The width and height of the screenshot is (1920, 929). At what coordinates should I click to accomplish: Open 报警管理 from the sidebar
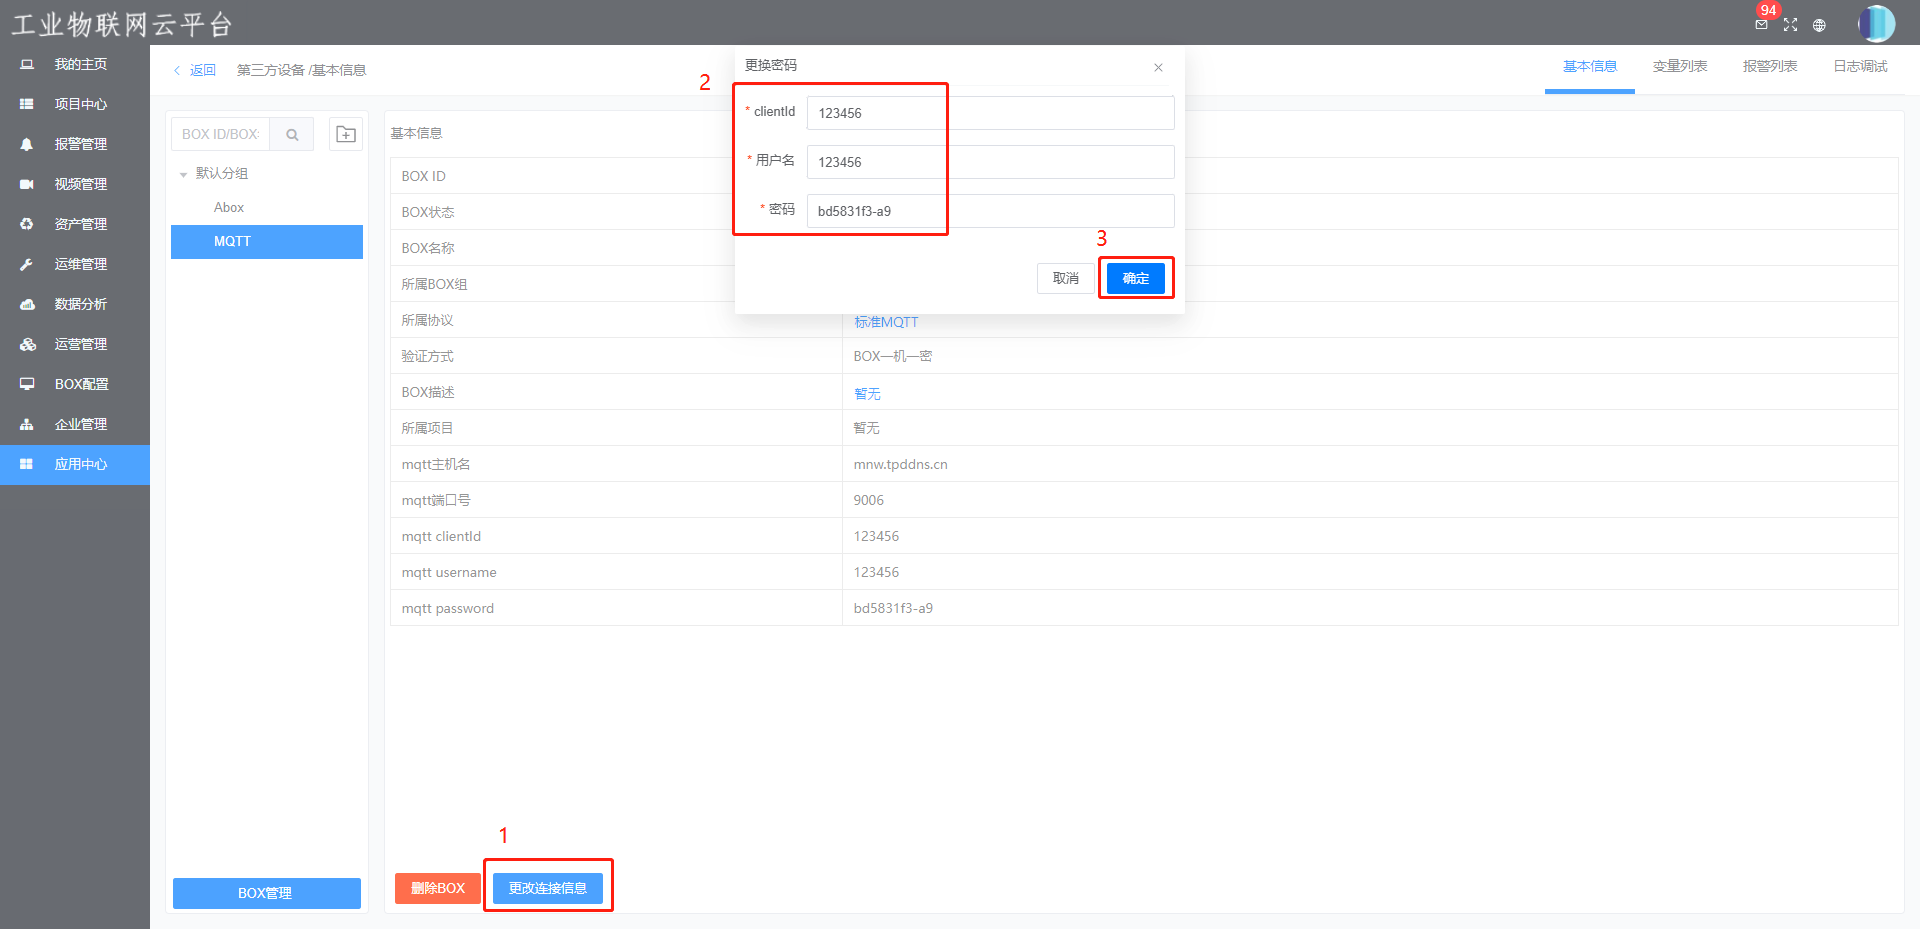(x=80, y=144)
